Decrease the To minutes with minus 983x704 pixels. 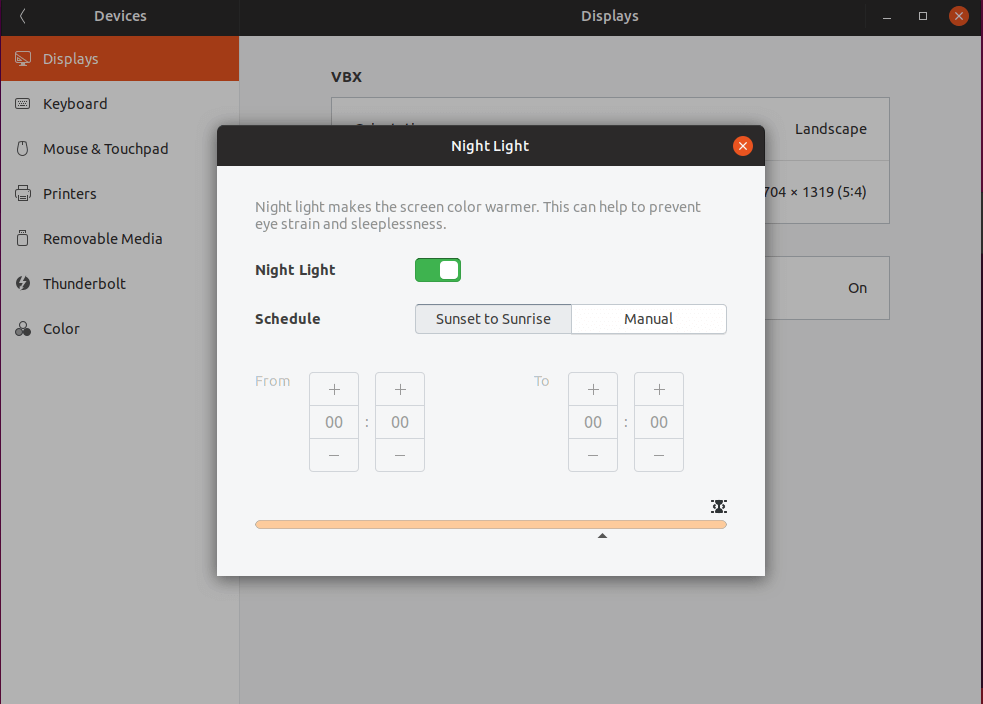pos(659,455)
